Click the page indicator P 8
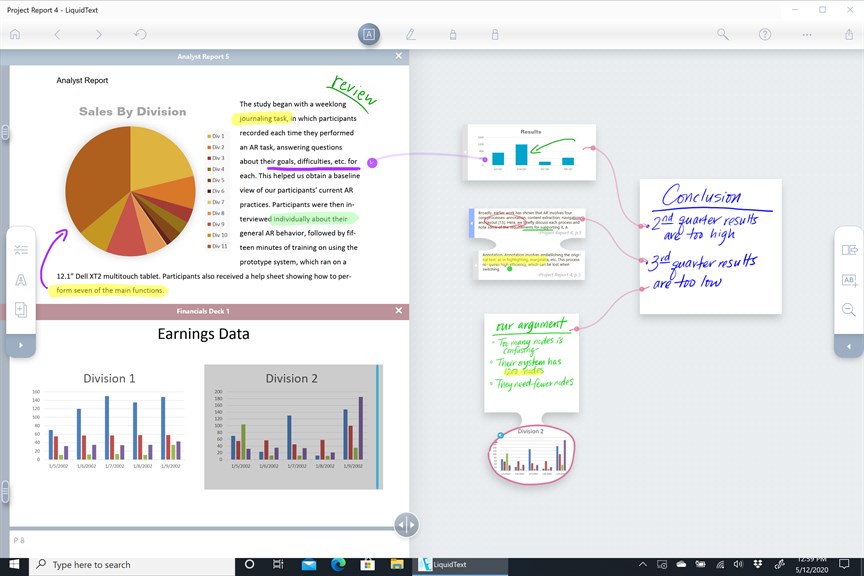This screenshot has width=864, height=576. [19, 540]
